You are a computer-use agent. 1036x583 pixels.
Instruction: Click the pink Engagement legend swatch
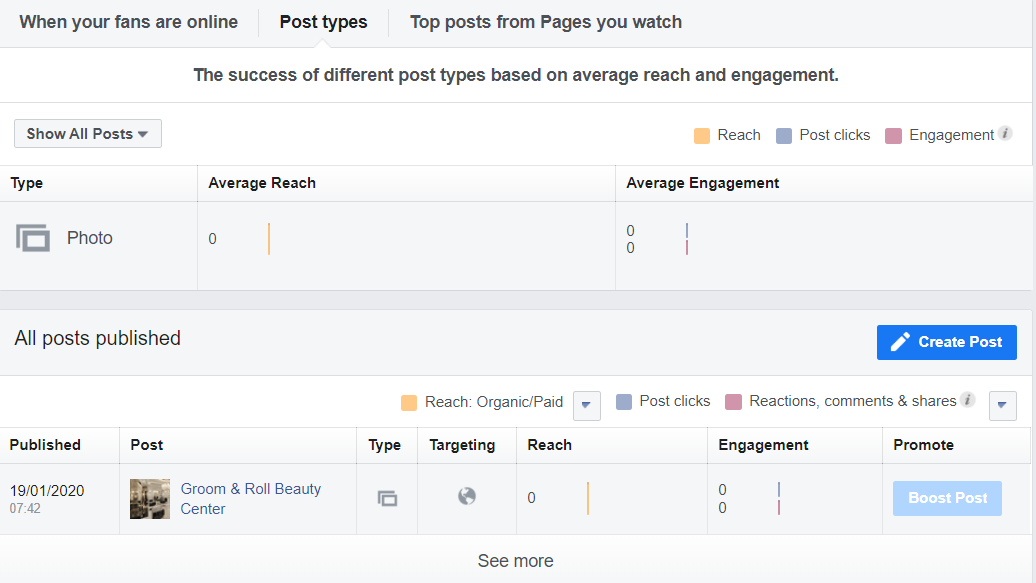[x=894, y=136]
